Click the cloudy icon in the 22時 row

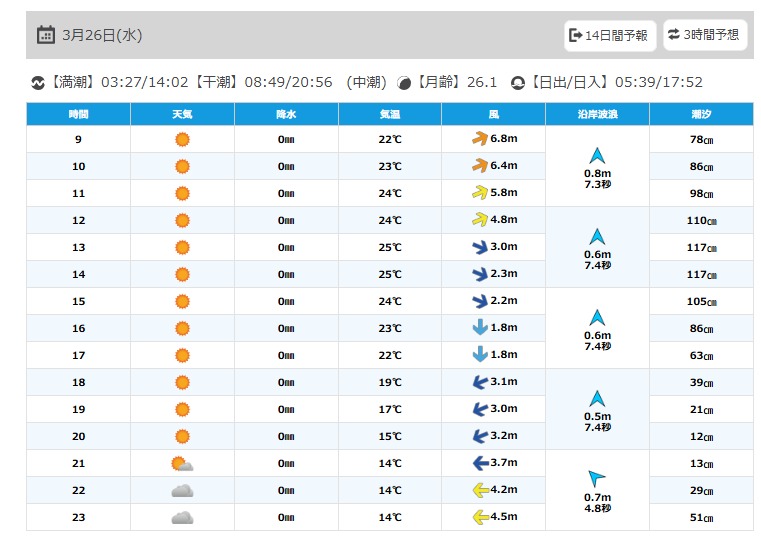[x=182, y=491]
